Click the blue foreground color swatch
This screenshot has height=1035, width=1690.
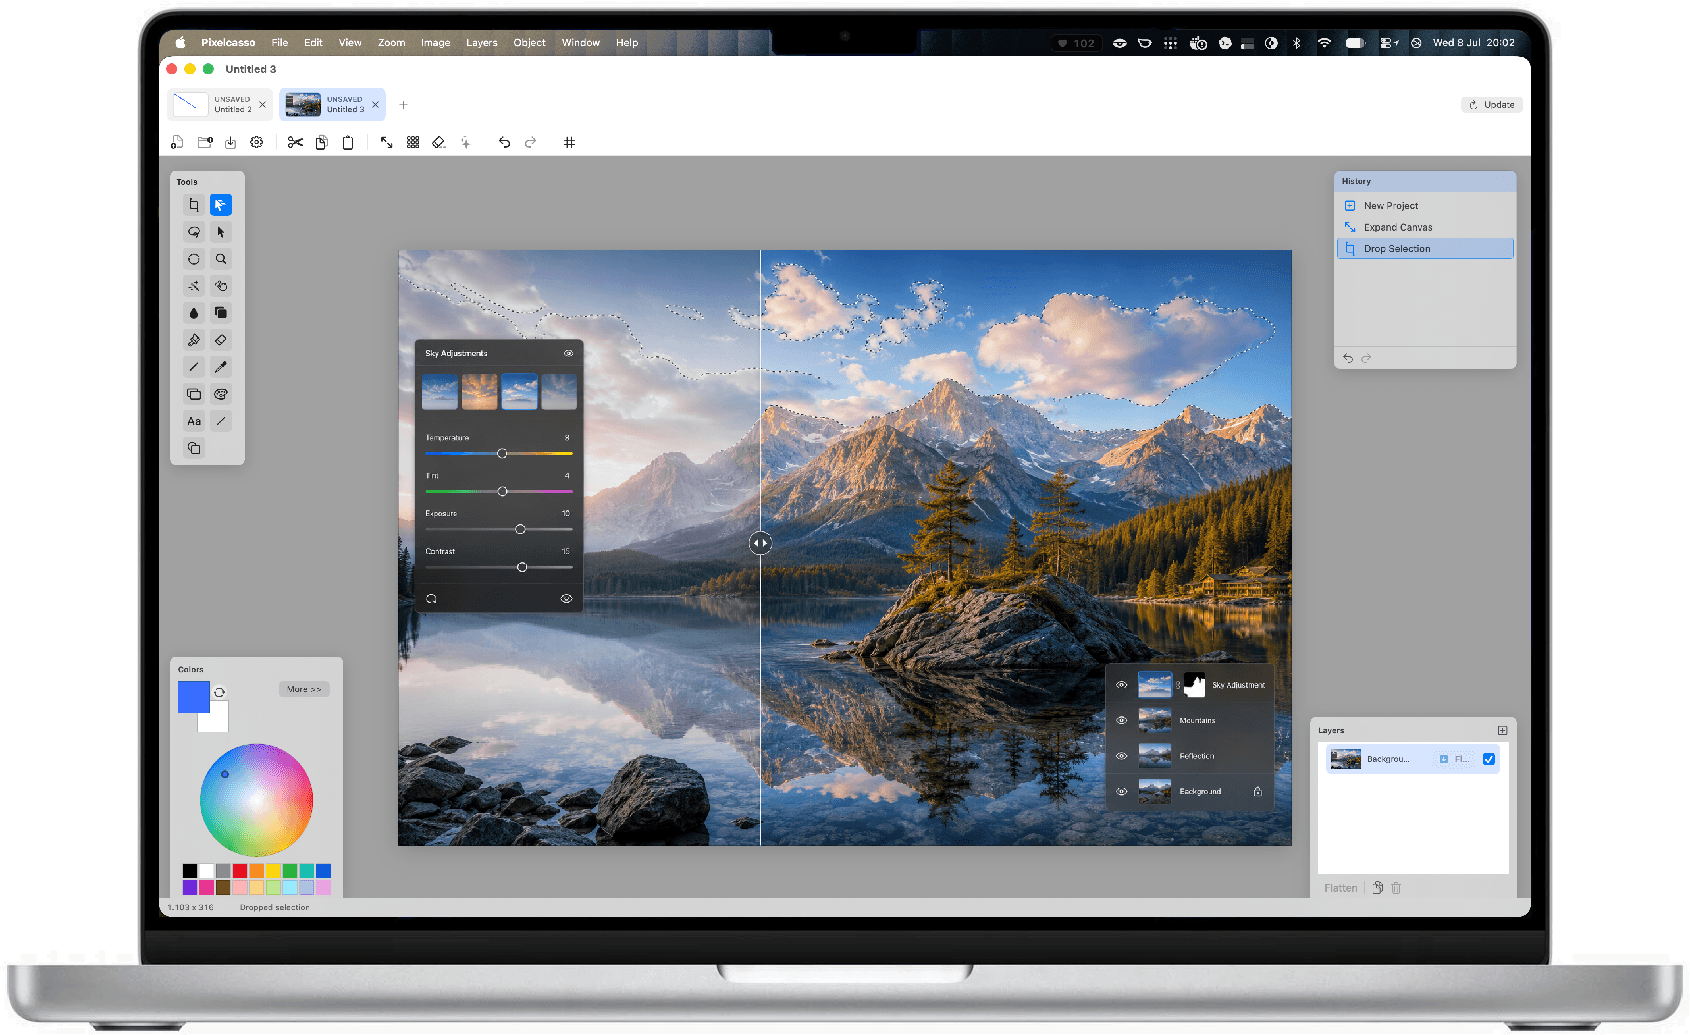[x=193, y=696]
